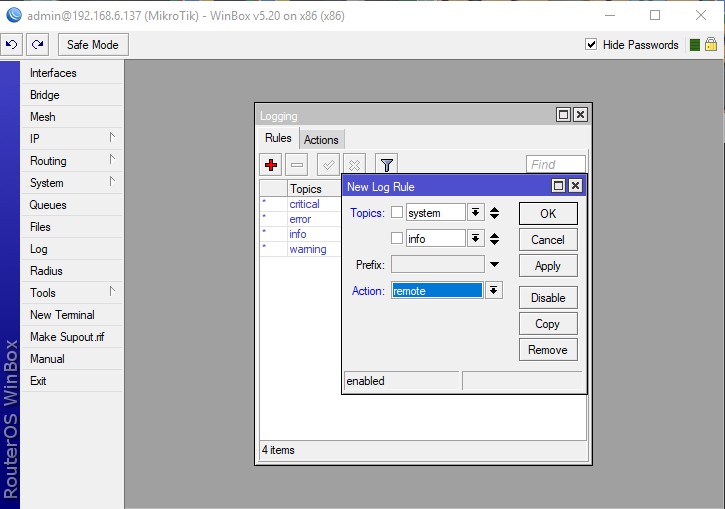Click OK in New Log Rule

[x=548, y=214]
